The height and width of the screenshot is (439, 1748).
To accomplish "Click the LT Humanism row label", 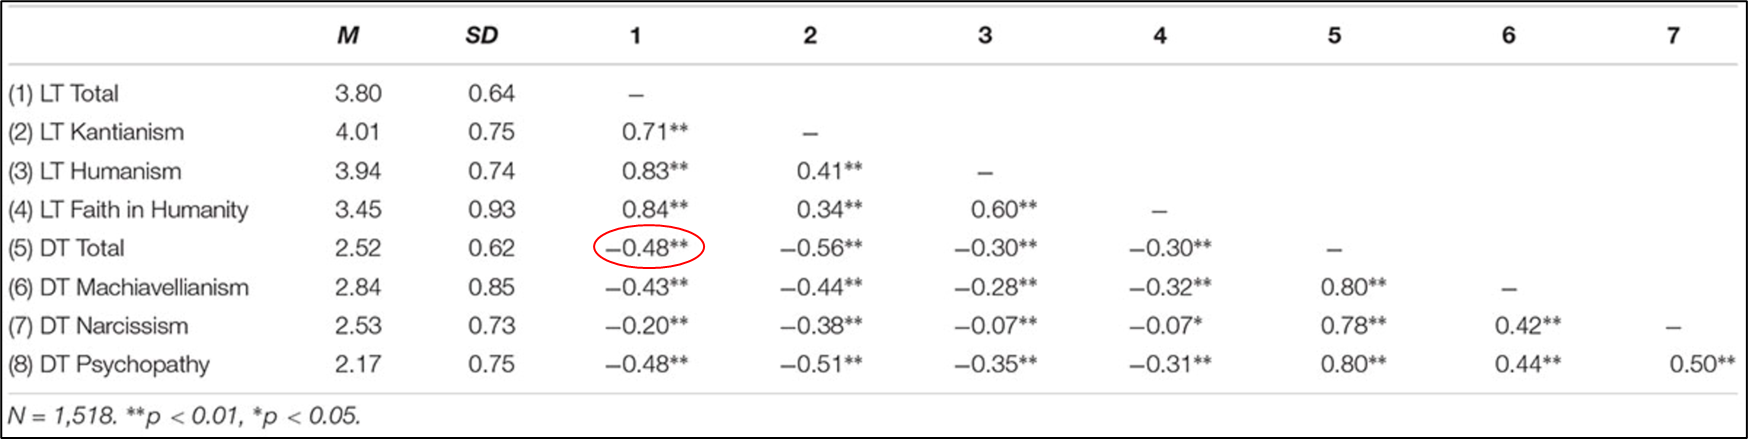I will (x=95, y=171).
